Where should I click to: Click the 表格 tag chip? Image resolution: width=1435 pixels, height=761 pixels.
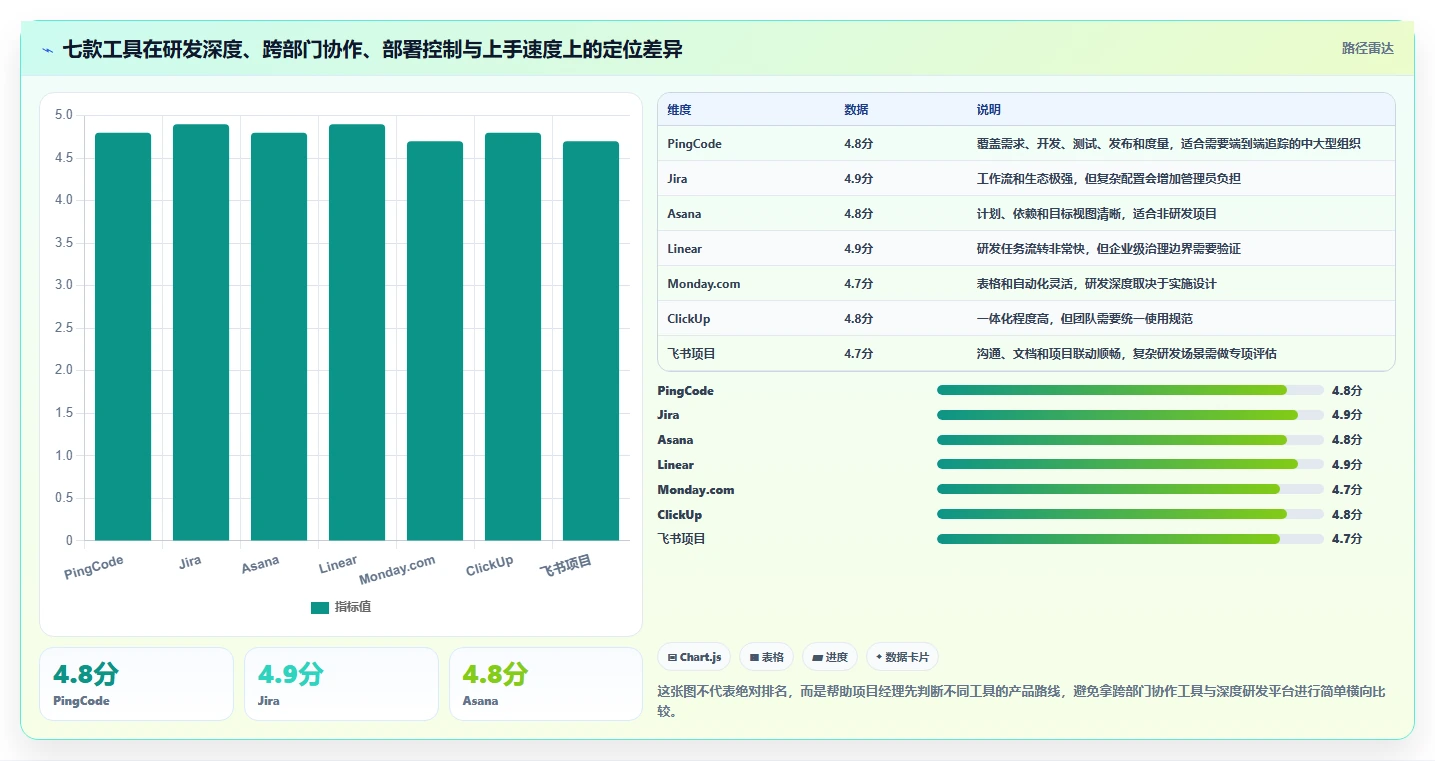click(766, 657)
